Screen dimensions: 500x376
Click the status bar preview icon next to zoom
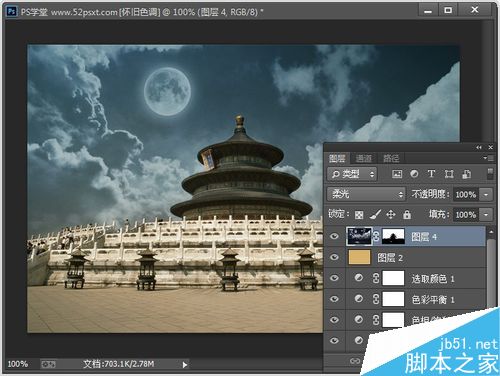coord(48,364)
